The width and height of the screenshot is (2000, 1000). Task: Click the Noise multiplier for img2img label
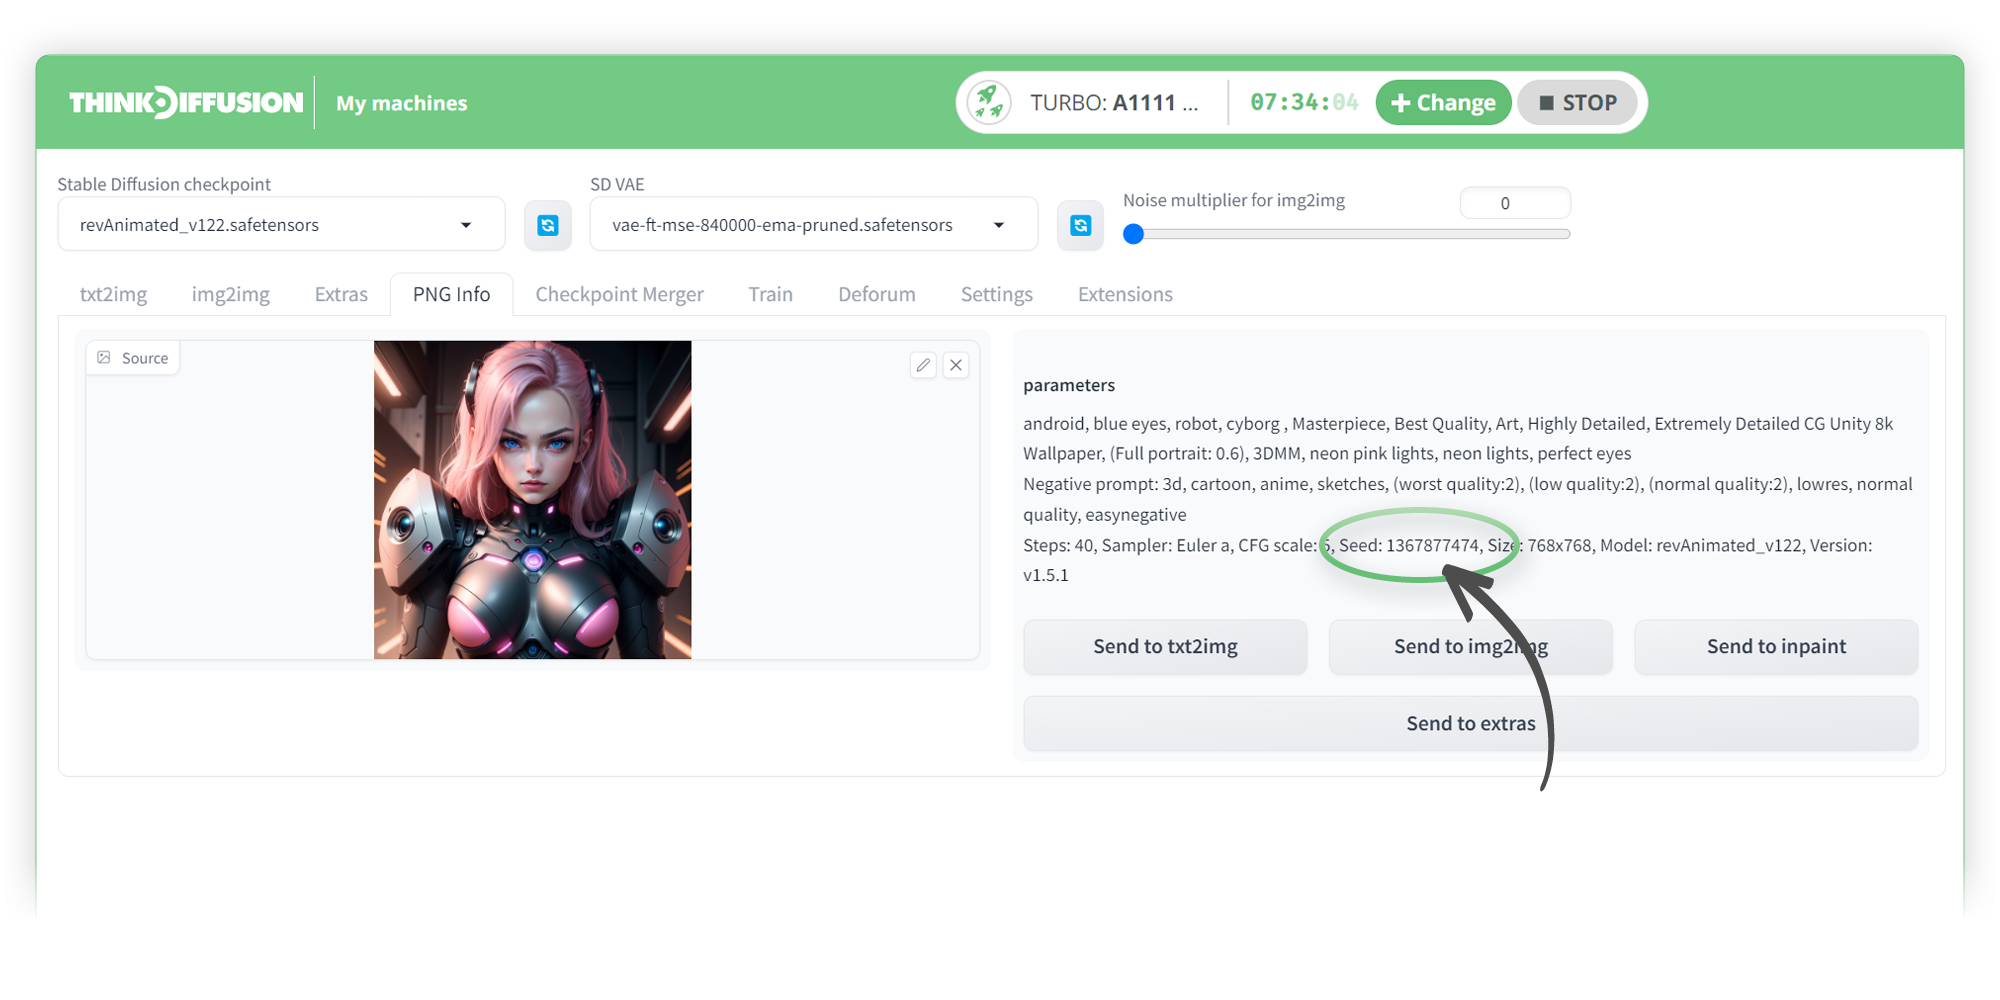(x=1234, y=200)
